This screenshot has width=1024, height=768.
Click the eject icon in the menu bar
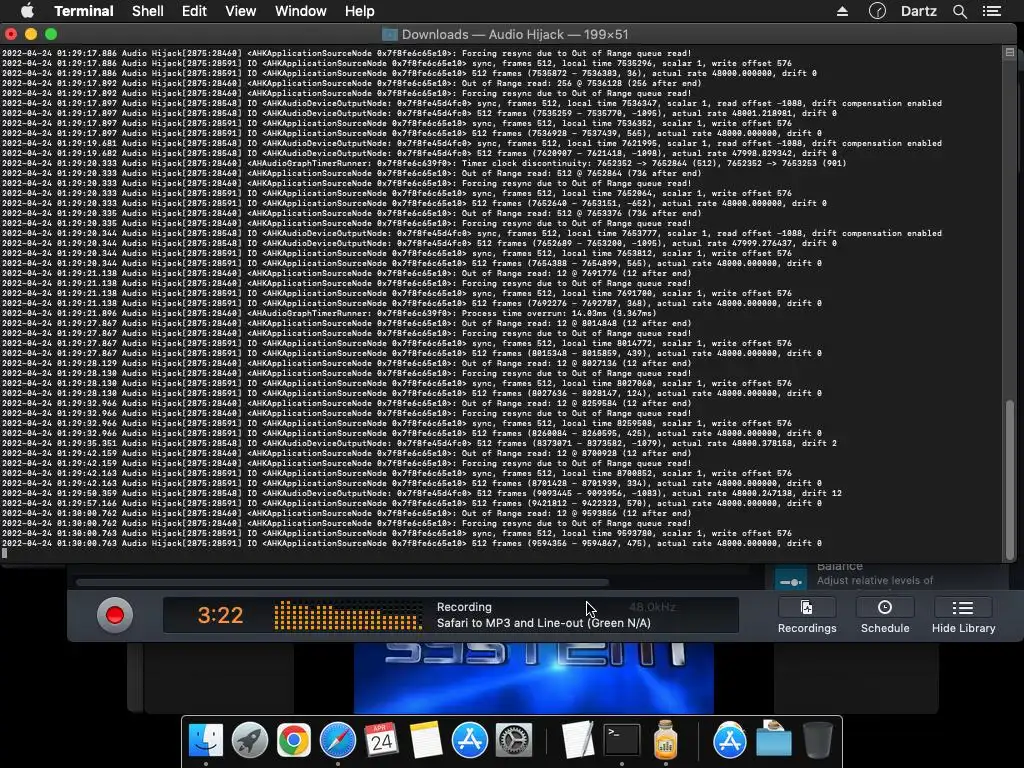[842, 11]
